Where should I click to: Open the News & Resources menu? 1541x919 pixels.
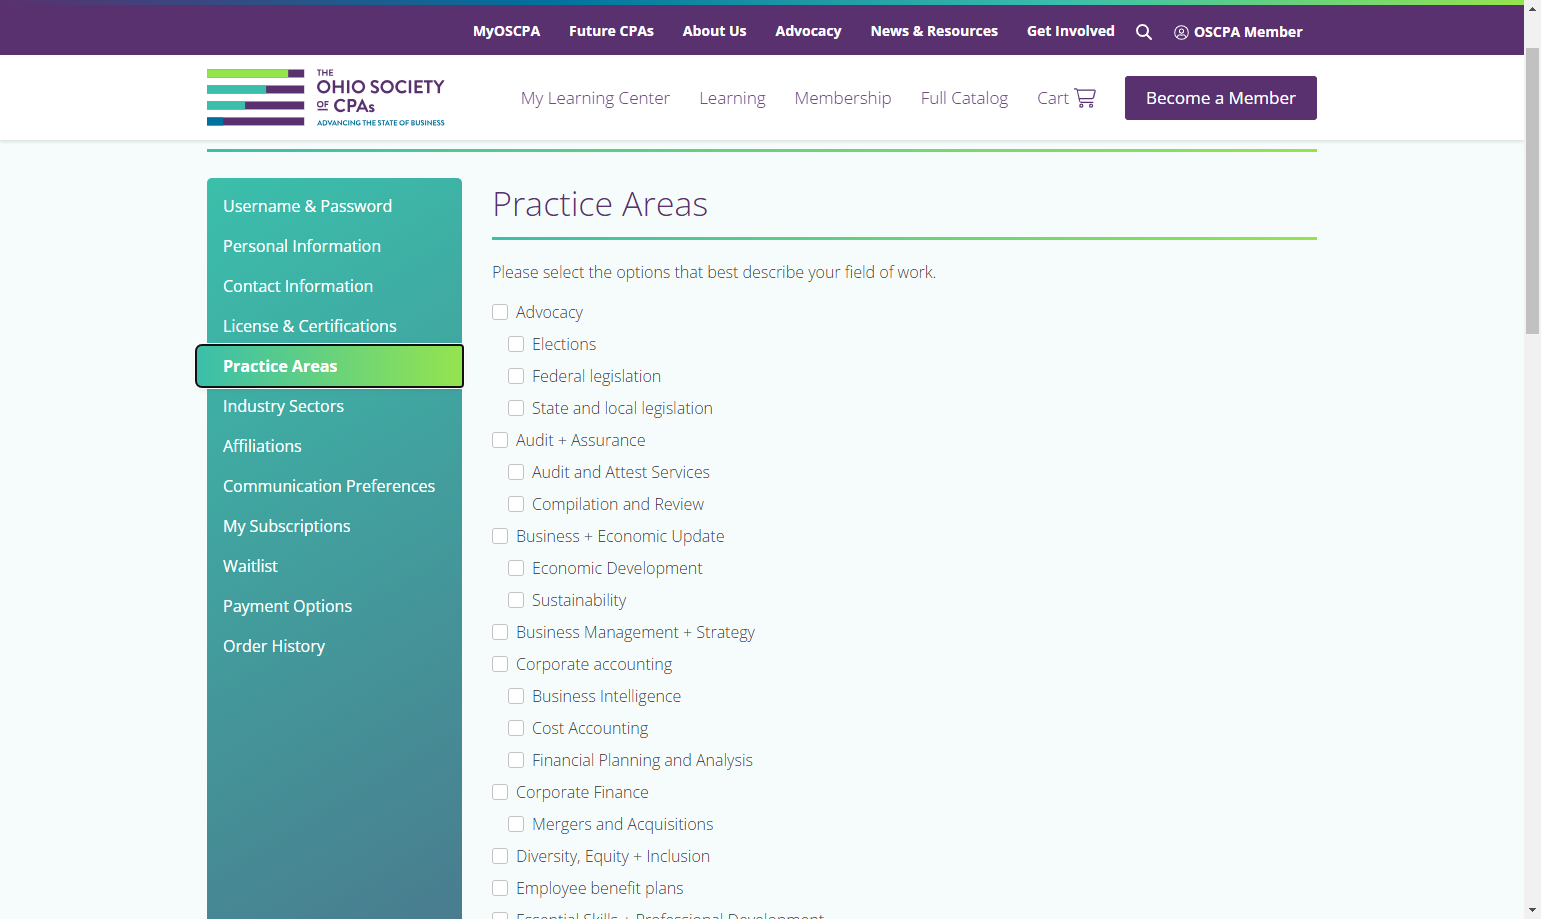[x=934, y=31]
